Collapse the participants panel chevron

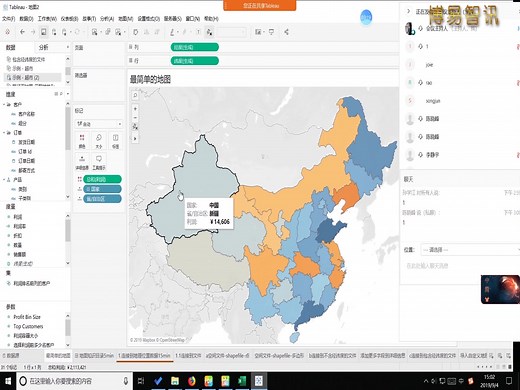pyautogui.click(x=408, y=11)
